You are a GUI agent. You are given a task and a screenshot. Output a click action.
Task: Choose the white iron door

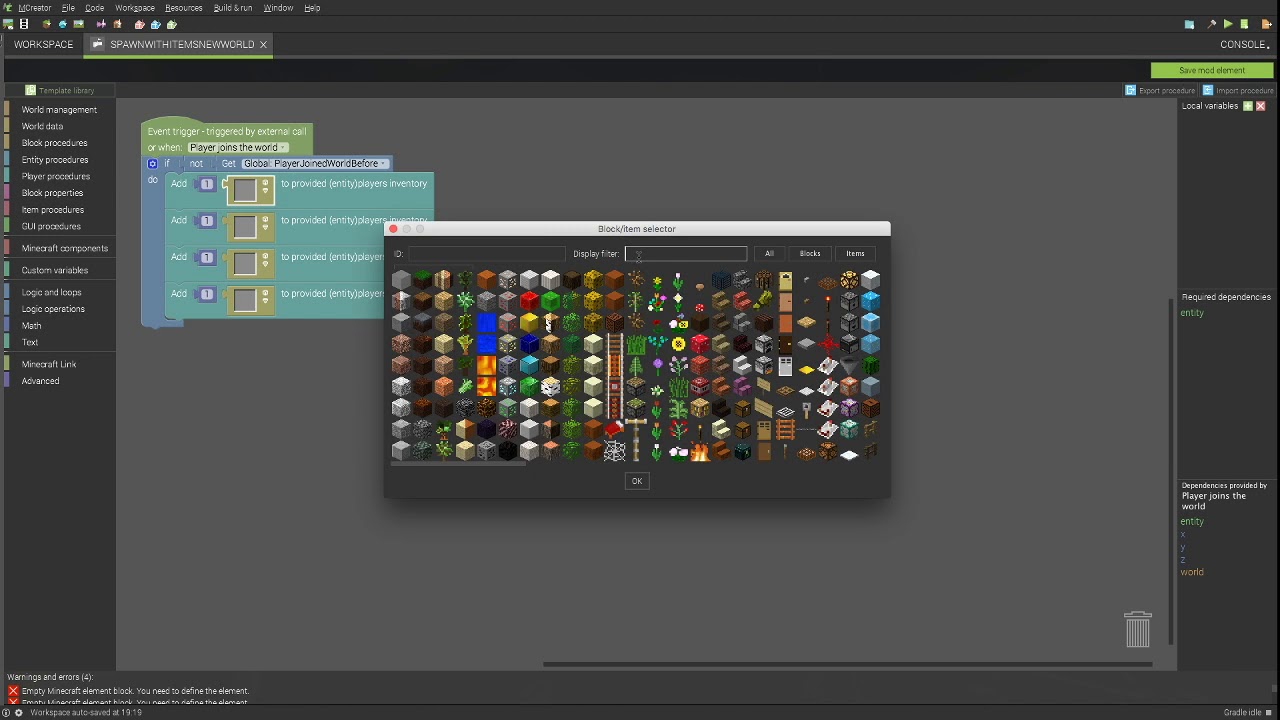[785, 366]
